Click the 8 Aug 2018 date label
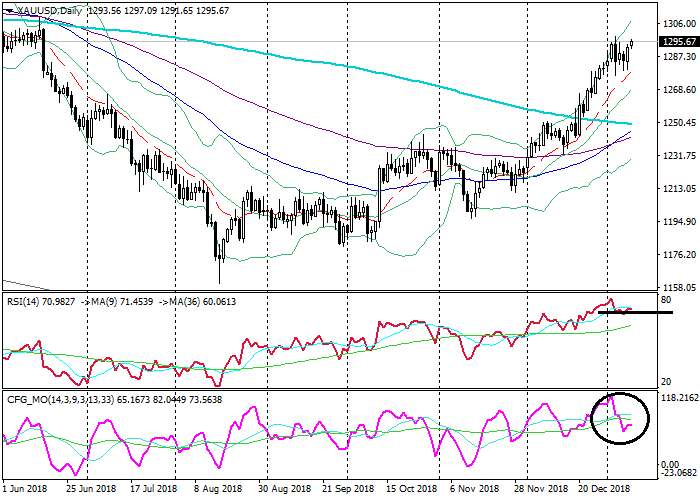 point(218,489)
